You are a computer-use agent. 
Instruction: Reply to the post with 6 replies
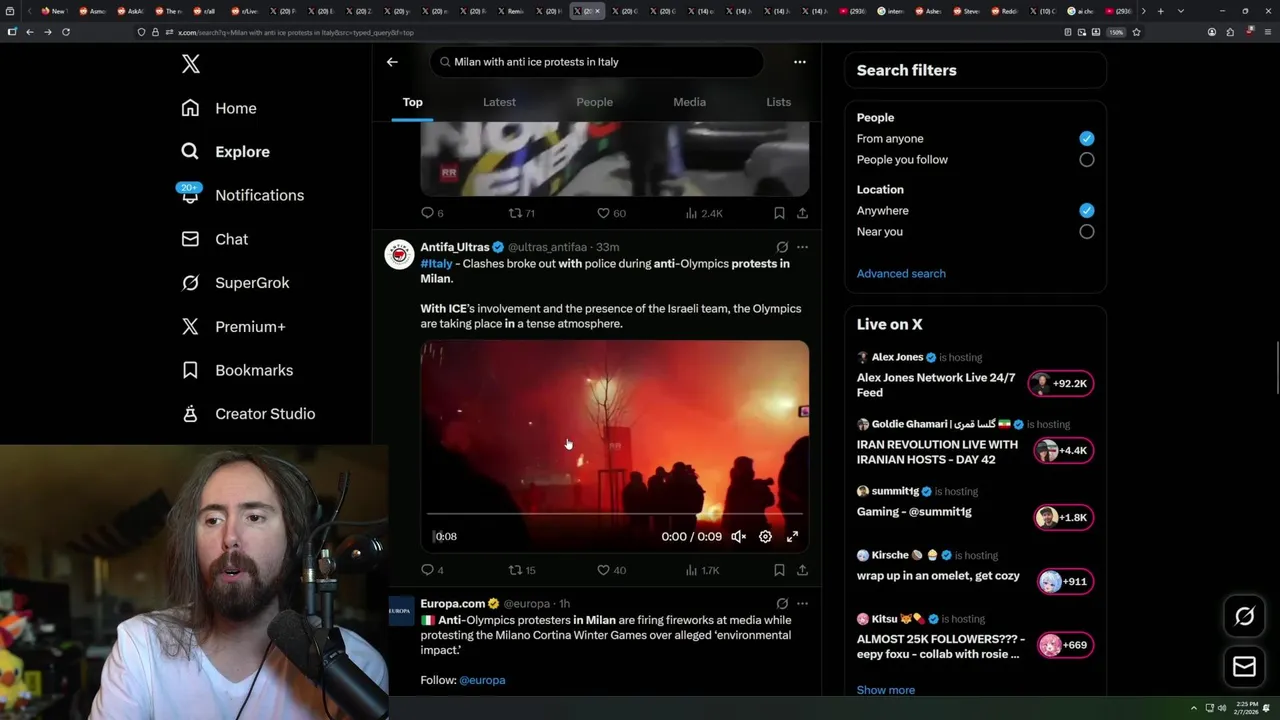(x=432, y=213)
